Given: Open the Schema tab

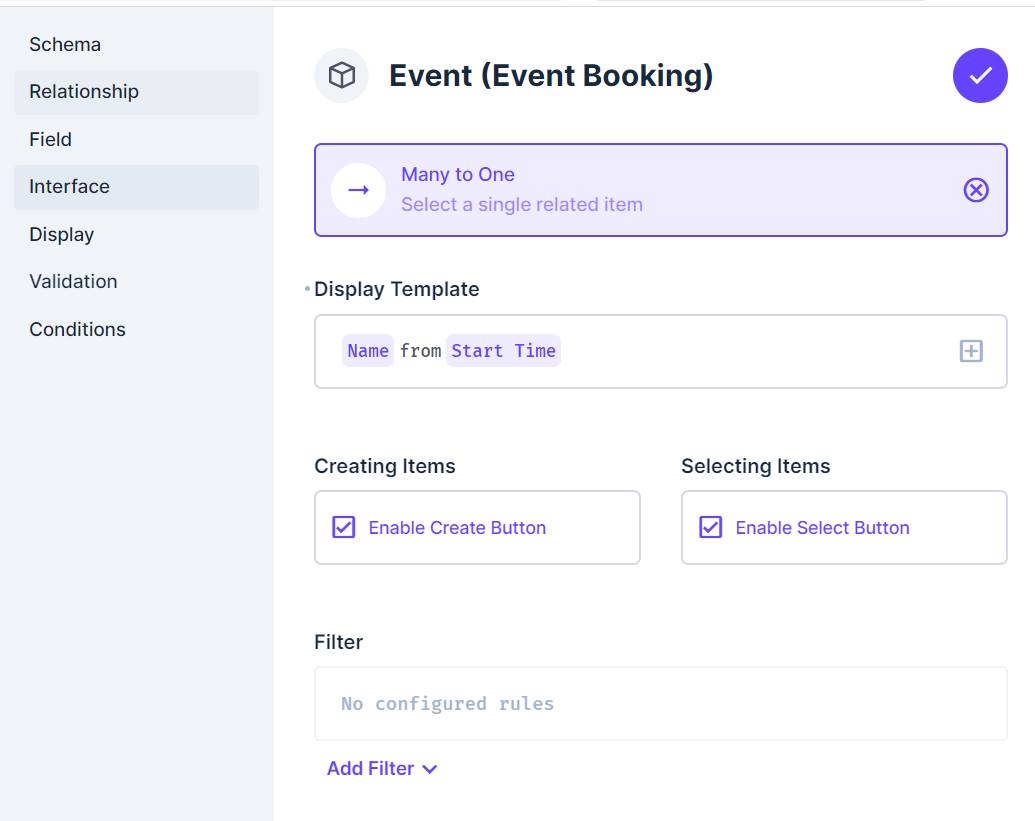Looking at the screenshot, I should coord(65,44).
